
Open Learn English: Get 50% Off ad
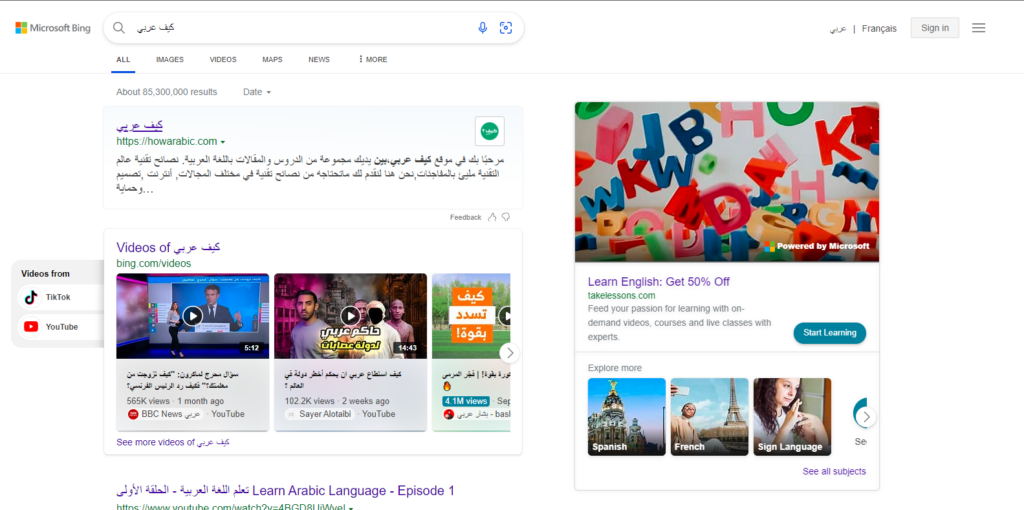[659, 282]
